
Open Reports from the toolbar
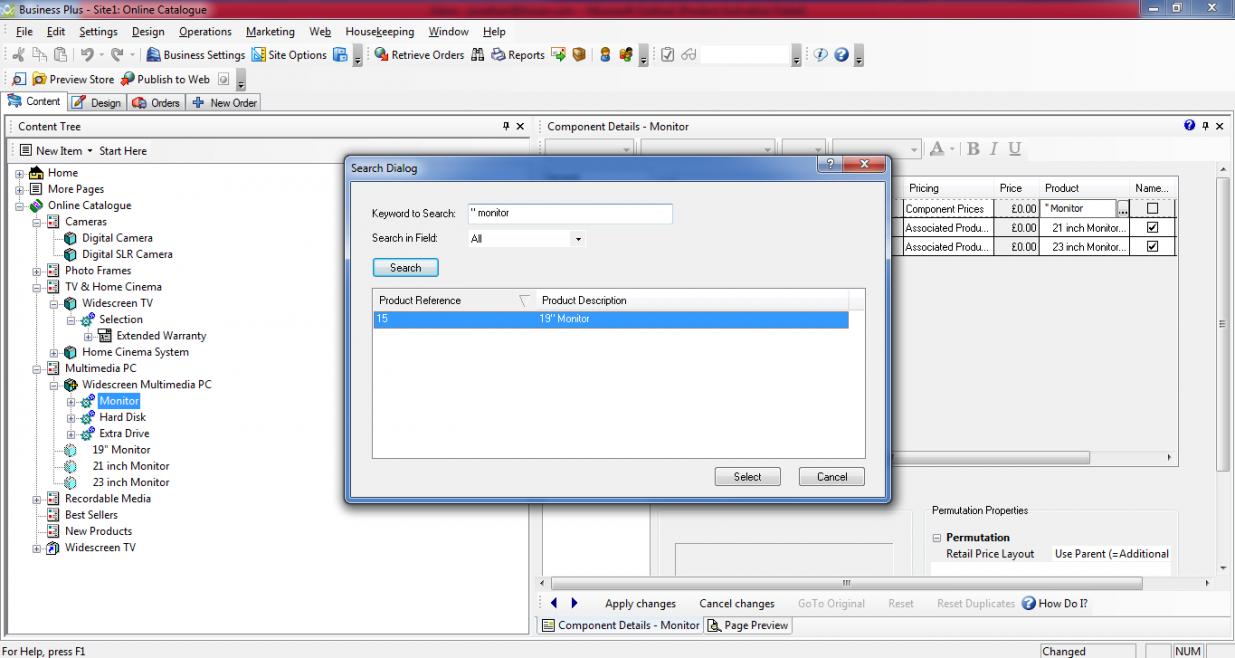point(498,55)
